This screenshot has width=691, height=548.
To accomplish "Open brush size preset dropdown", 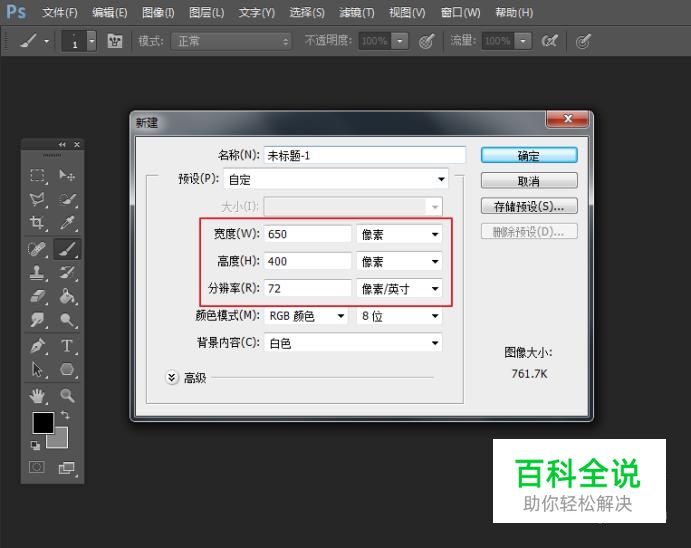I will coord(91,42).
